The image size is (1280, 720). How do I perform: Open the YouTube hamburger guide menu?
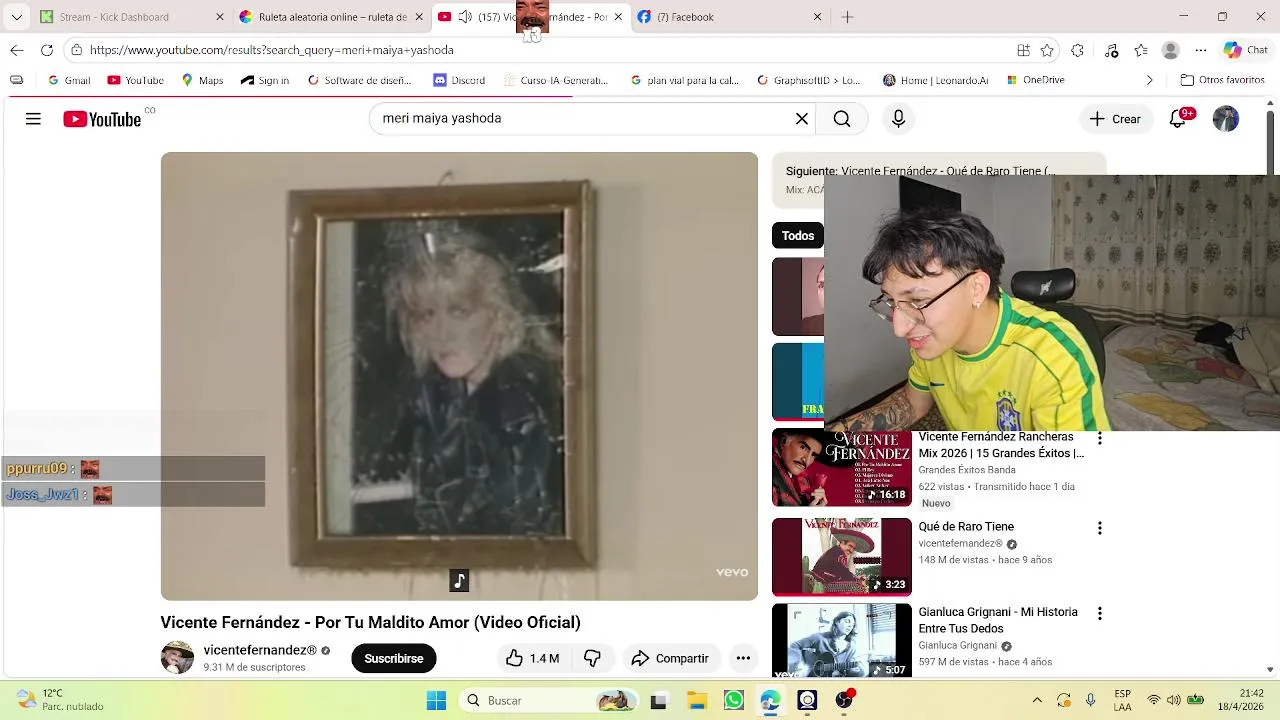tap(33, 119)
